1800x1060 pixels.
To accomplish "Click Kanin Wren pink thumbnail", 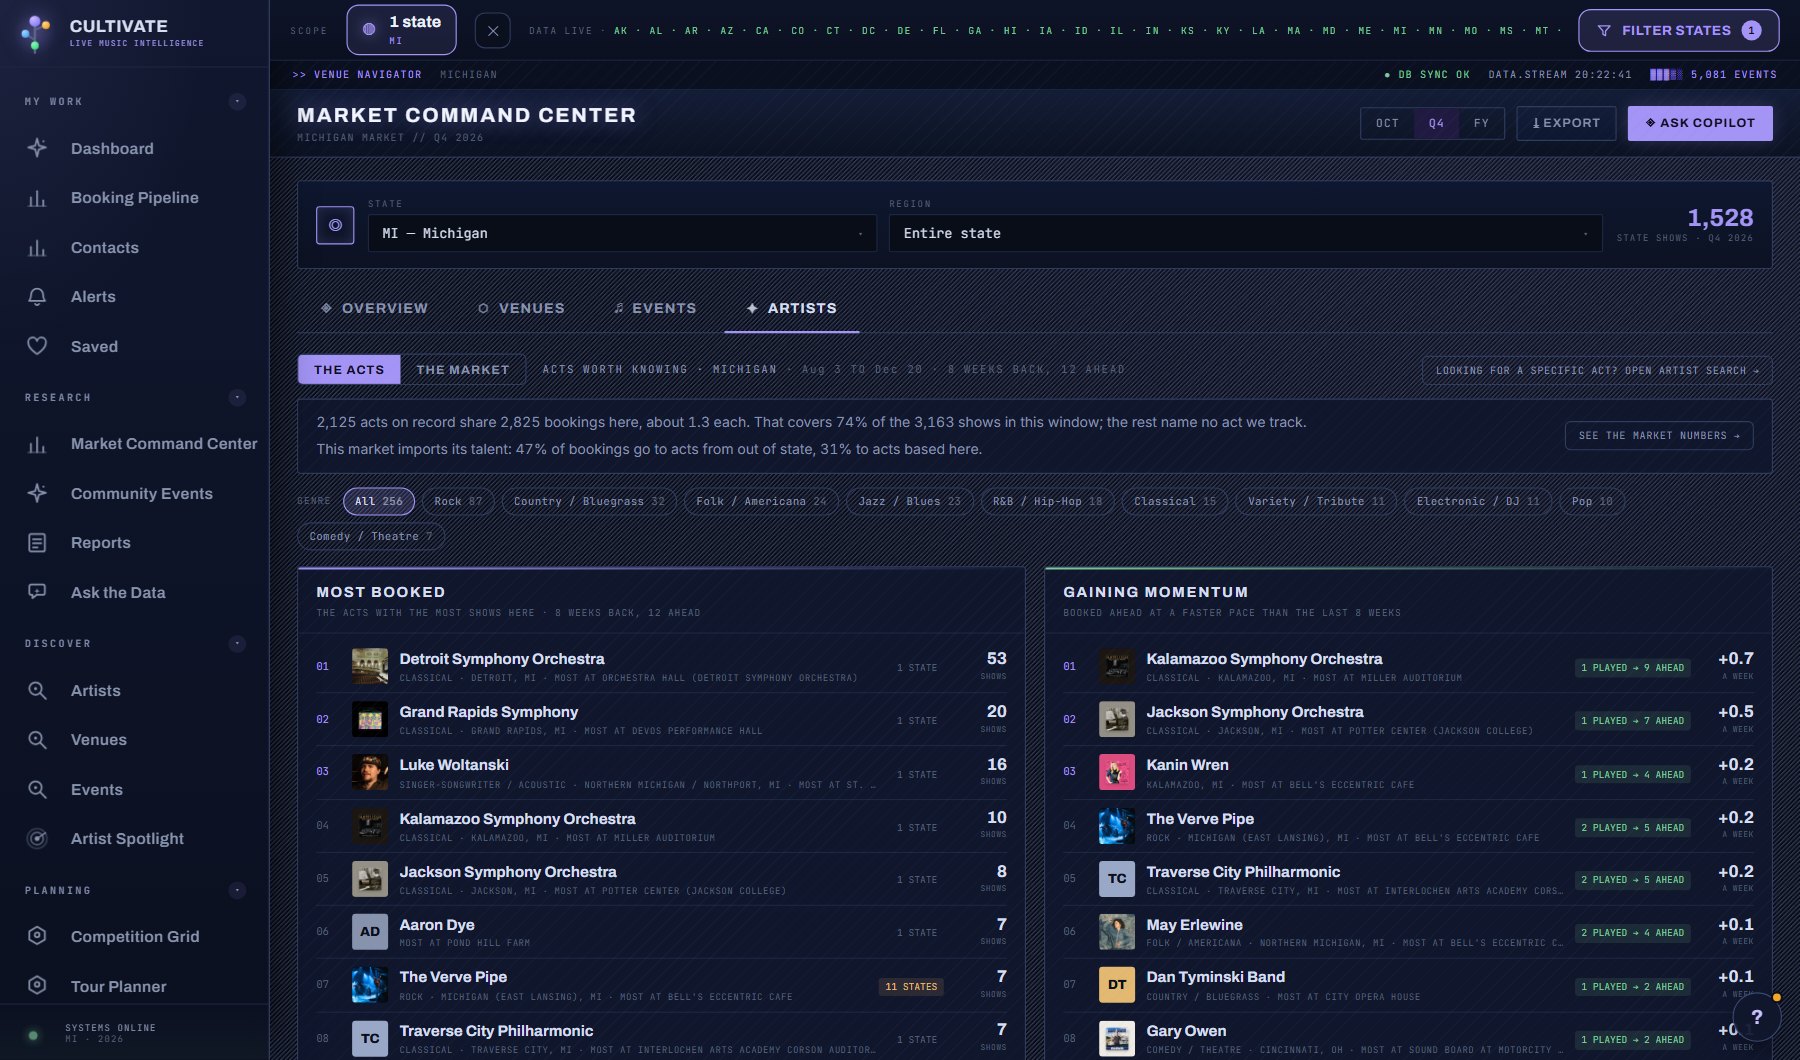I will pyautogui.click(x=1117, y=772).
